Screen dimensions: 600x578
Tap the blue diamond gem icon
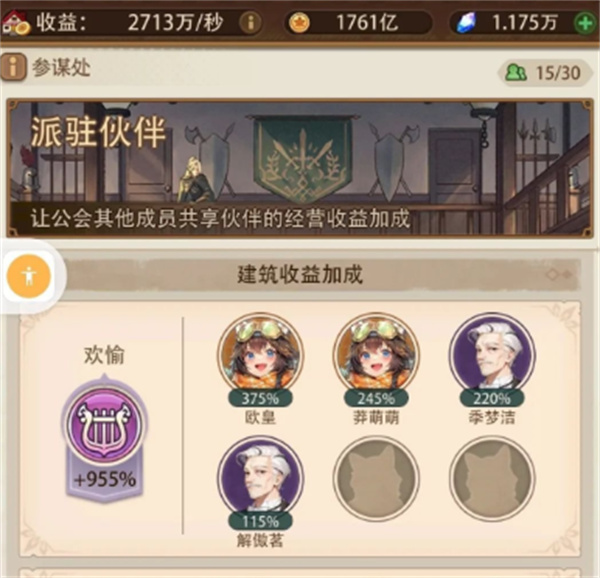pyautogui.click(x=466, y=23)
